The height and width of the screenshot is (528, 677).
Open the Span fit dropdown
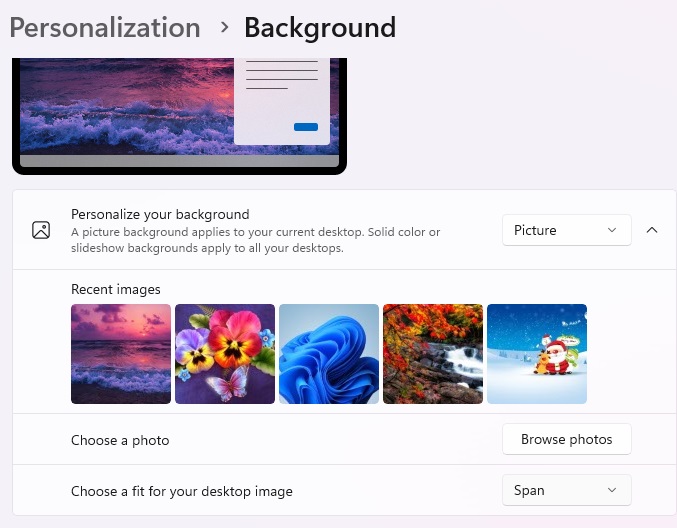pos(566,490)
